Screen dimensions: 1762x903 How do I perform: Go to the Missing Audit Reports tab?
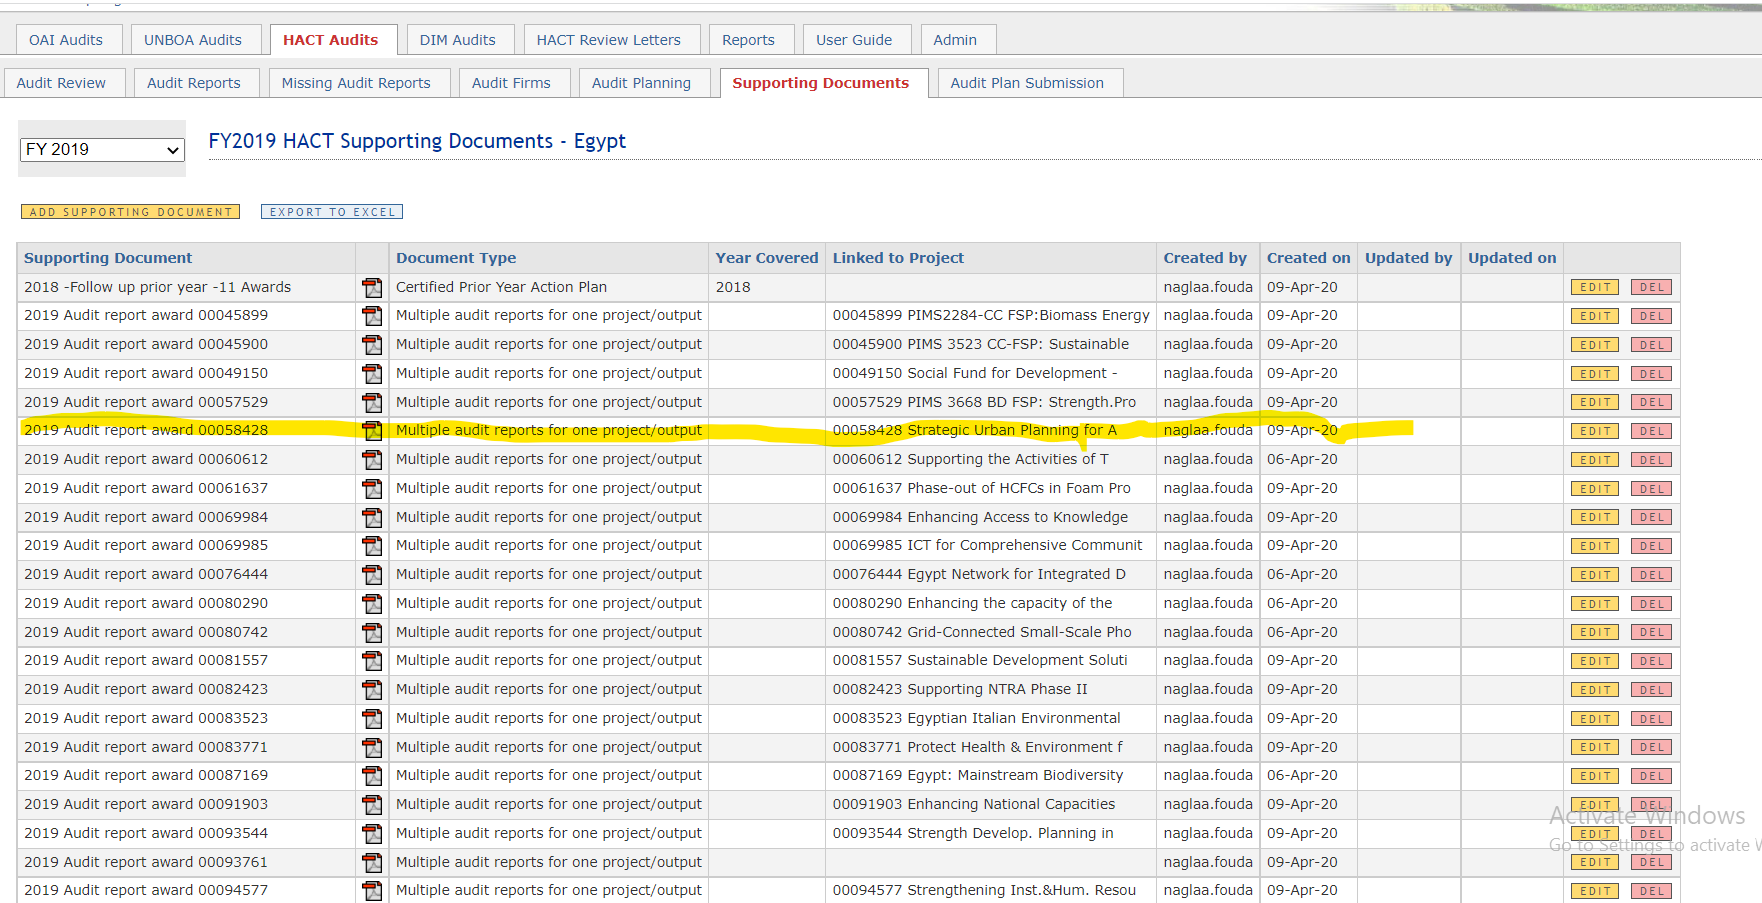coord(356,83)
